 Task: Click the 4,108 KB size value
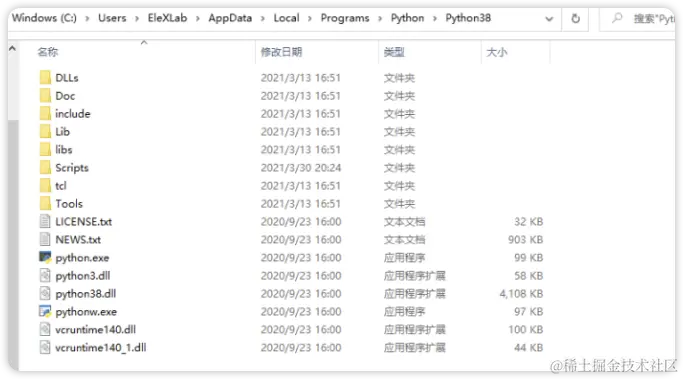pos(521,294)
